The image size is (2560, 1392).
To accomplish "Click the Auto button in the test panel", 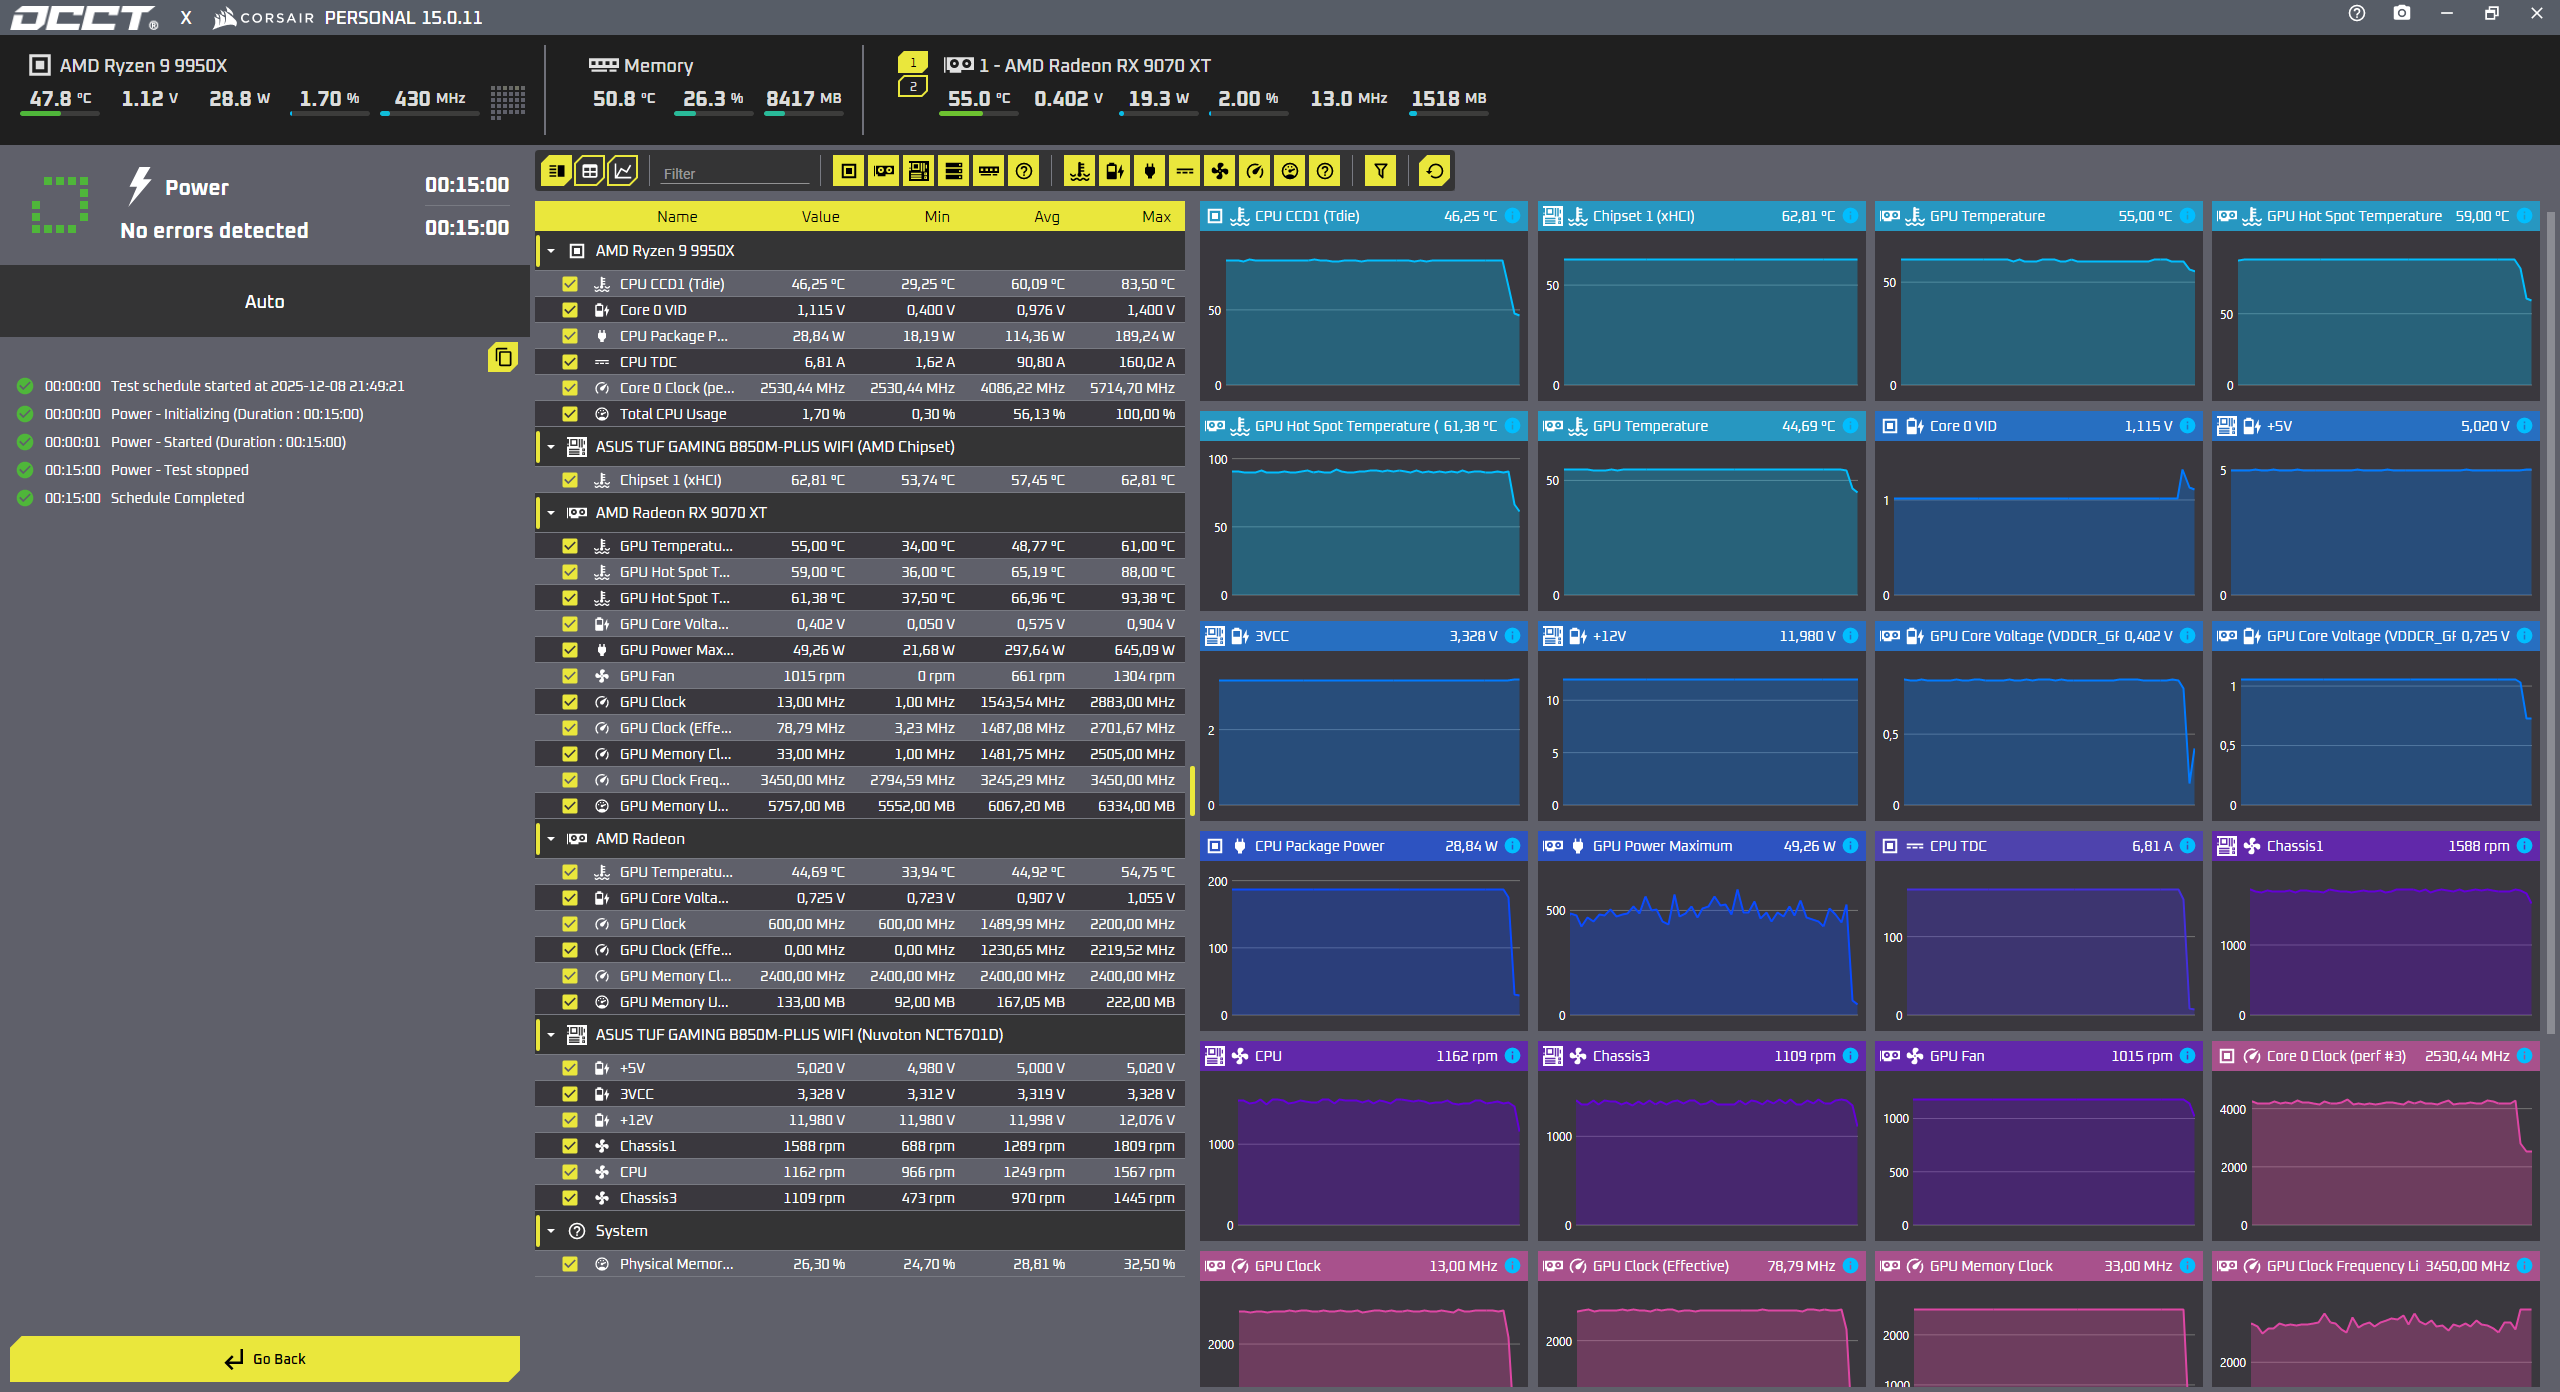I will pos(265,301).
